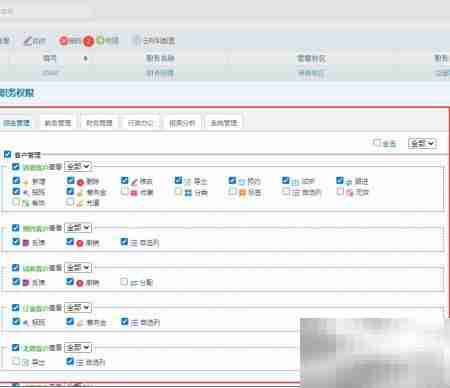
Task: Click the red delete icon in the first permission group
Action: point(80,182)
